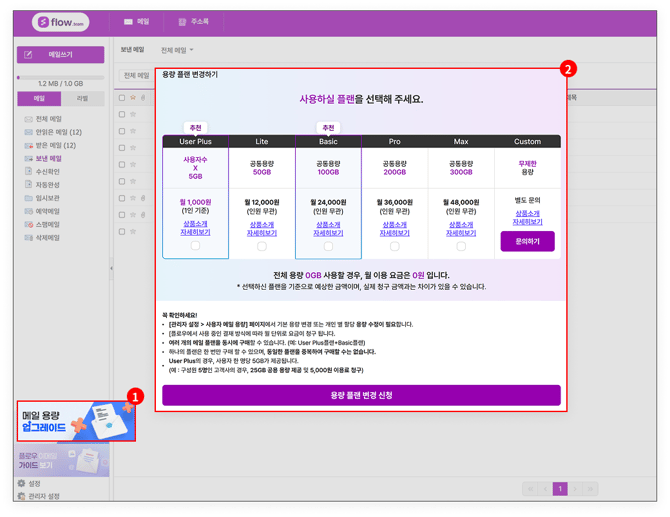Collapse the sidebar using the divider arrow

(x=111, y=268)
